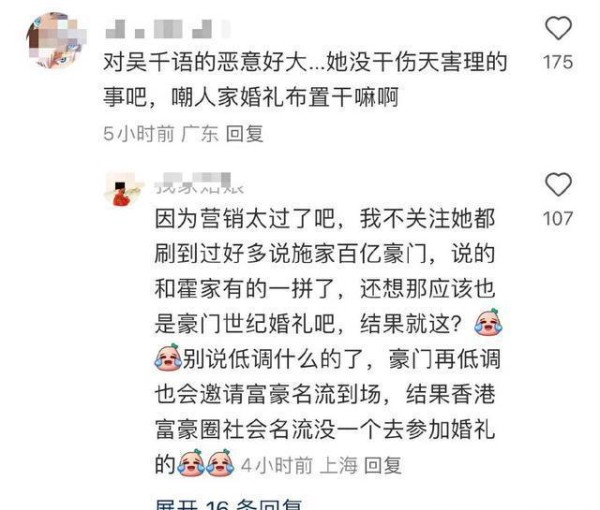Tap second crying emoji before 4小时前
Image resolution: width=600 pixels, height=510 pixels.
pos(220,463)
